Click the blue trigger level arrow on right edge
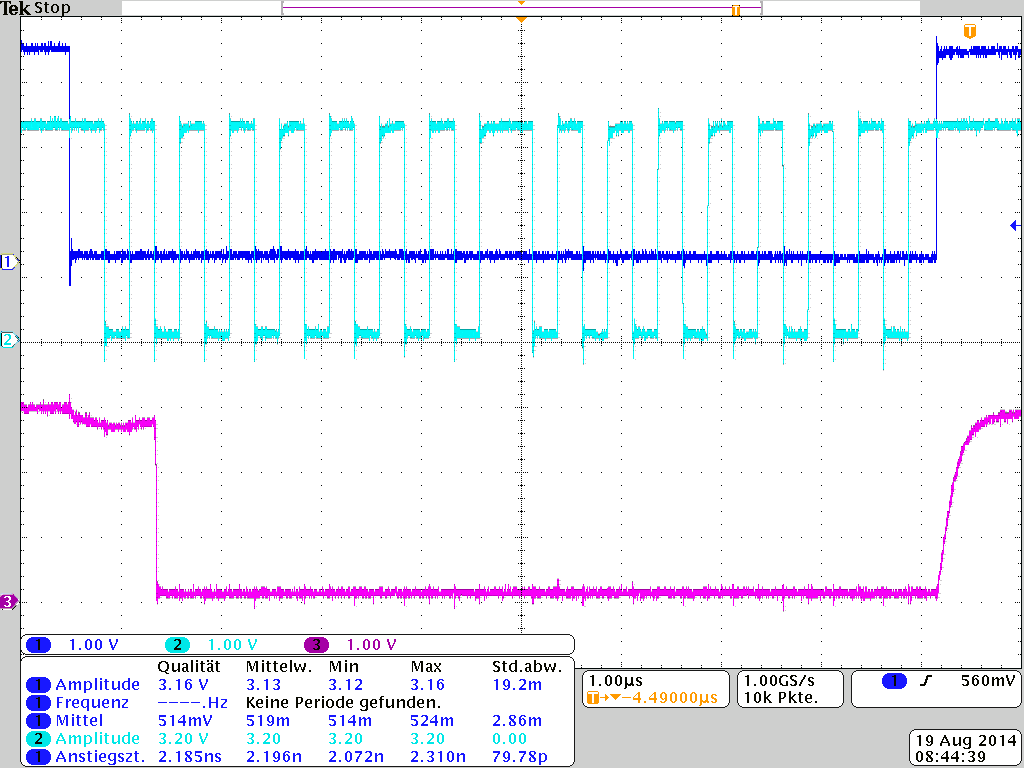Screen dimensions: 1024x768 1015,226
